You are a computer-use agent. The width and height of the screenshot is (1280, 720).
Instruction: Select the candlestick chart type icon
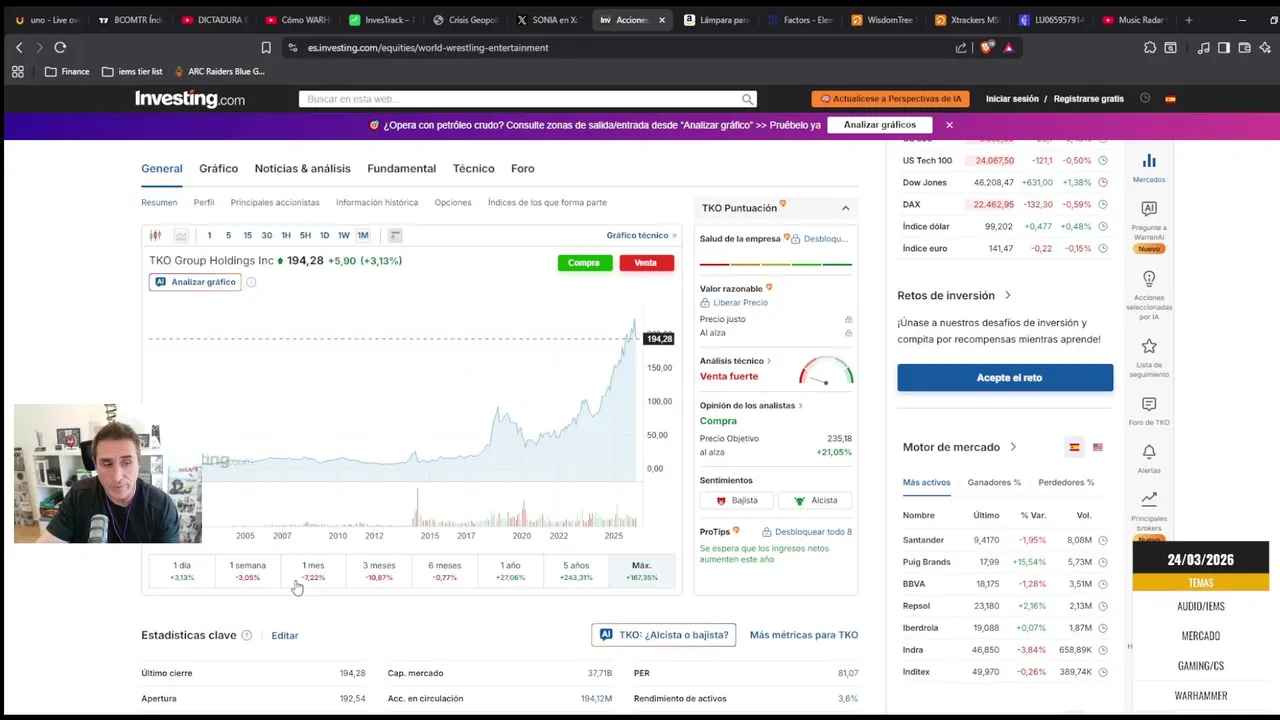155,235
